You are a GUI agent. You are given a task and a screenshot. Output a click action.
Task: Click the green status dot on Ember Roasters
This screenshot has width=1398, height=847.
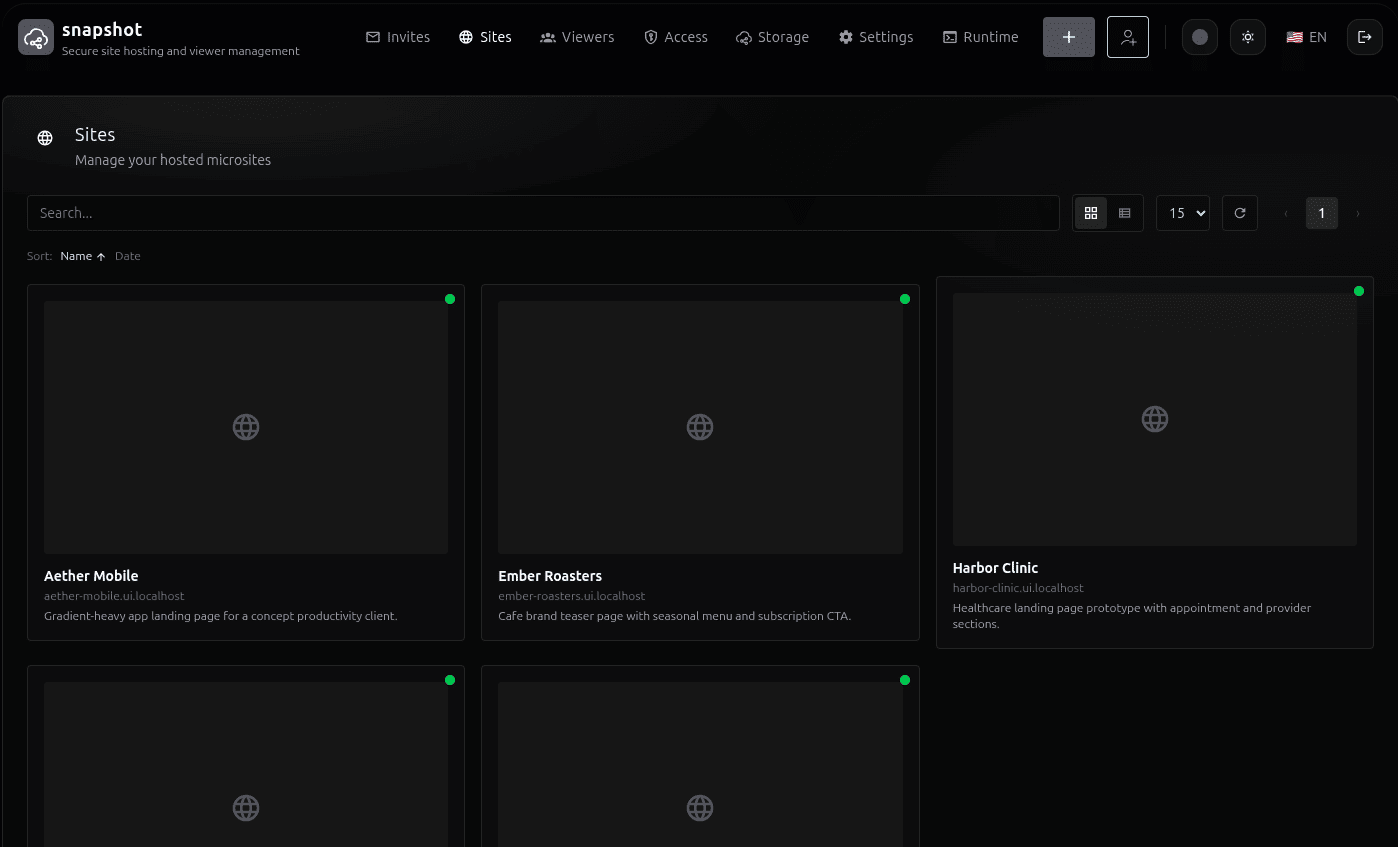tap(905, 299)
